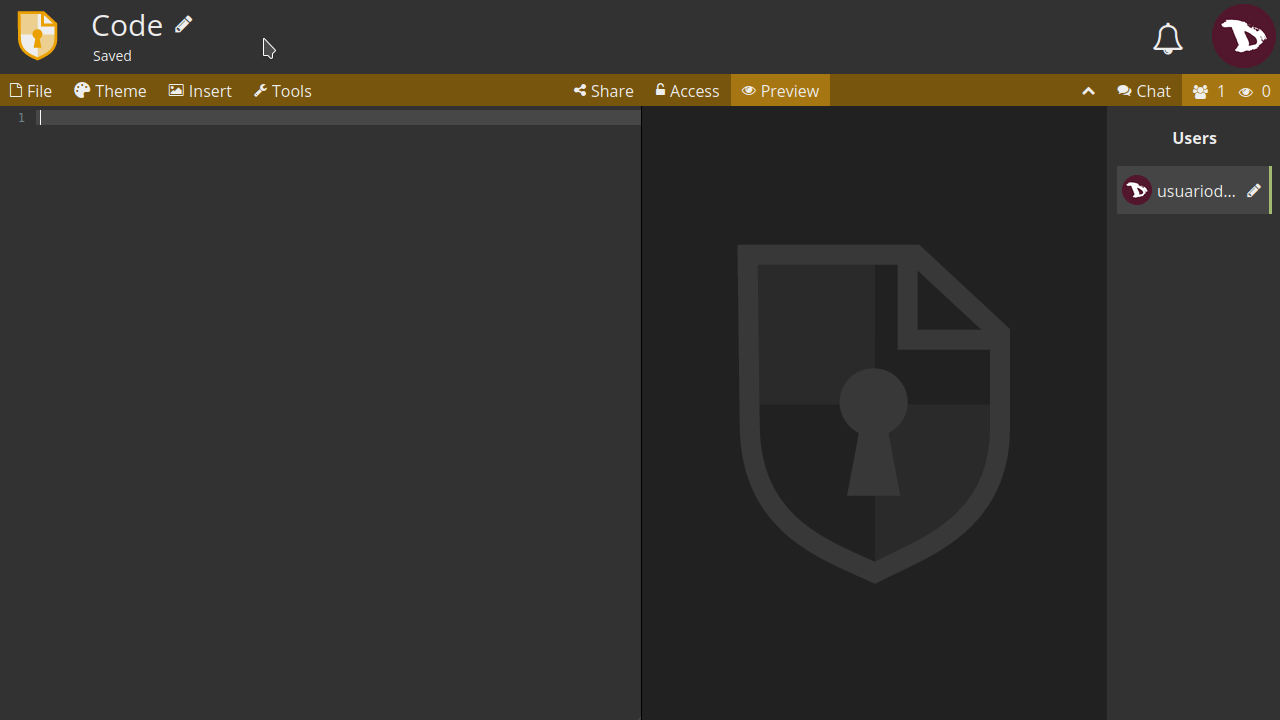Toggle the Chat panel
1280x720 pixels.
click(1143, 91)
